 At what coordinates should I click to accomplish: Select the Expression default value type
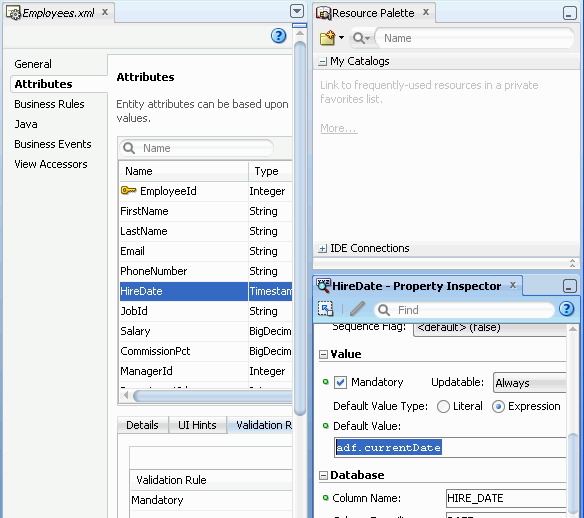498,406
